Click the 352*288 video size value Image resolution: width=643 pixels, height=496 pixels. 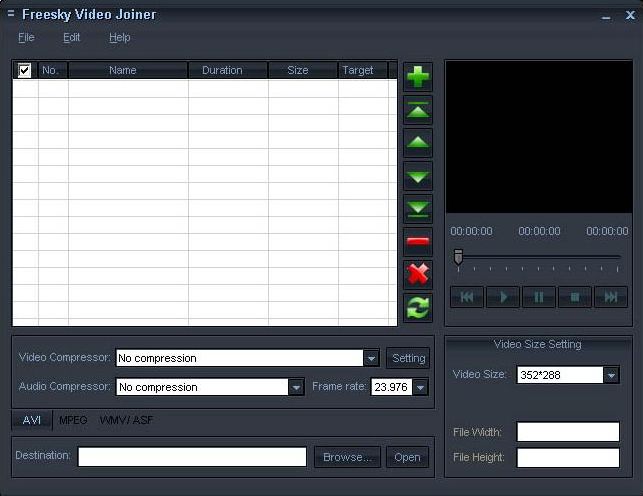pos(560,375)
